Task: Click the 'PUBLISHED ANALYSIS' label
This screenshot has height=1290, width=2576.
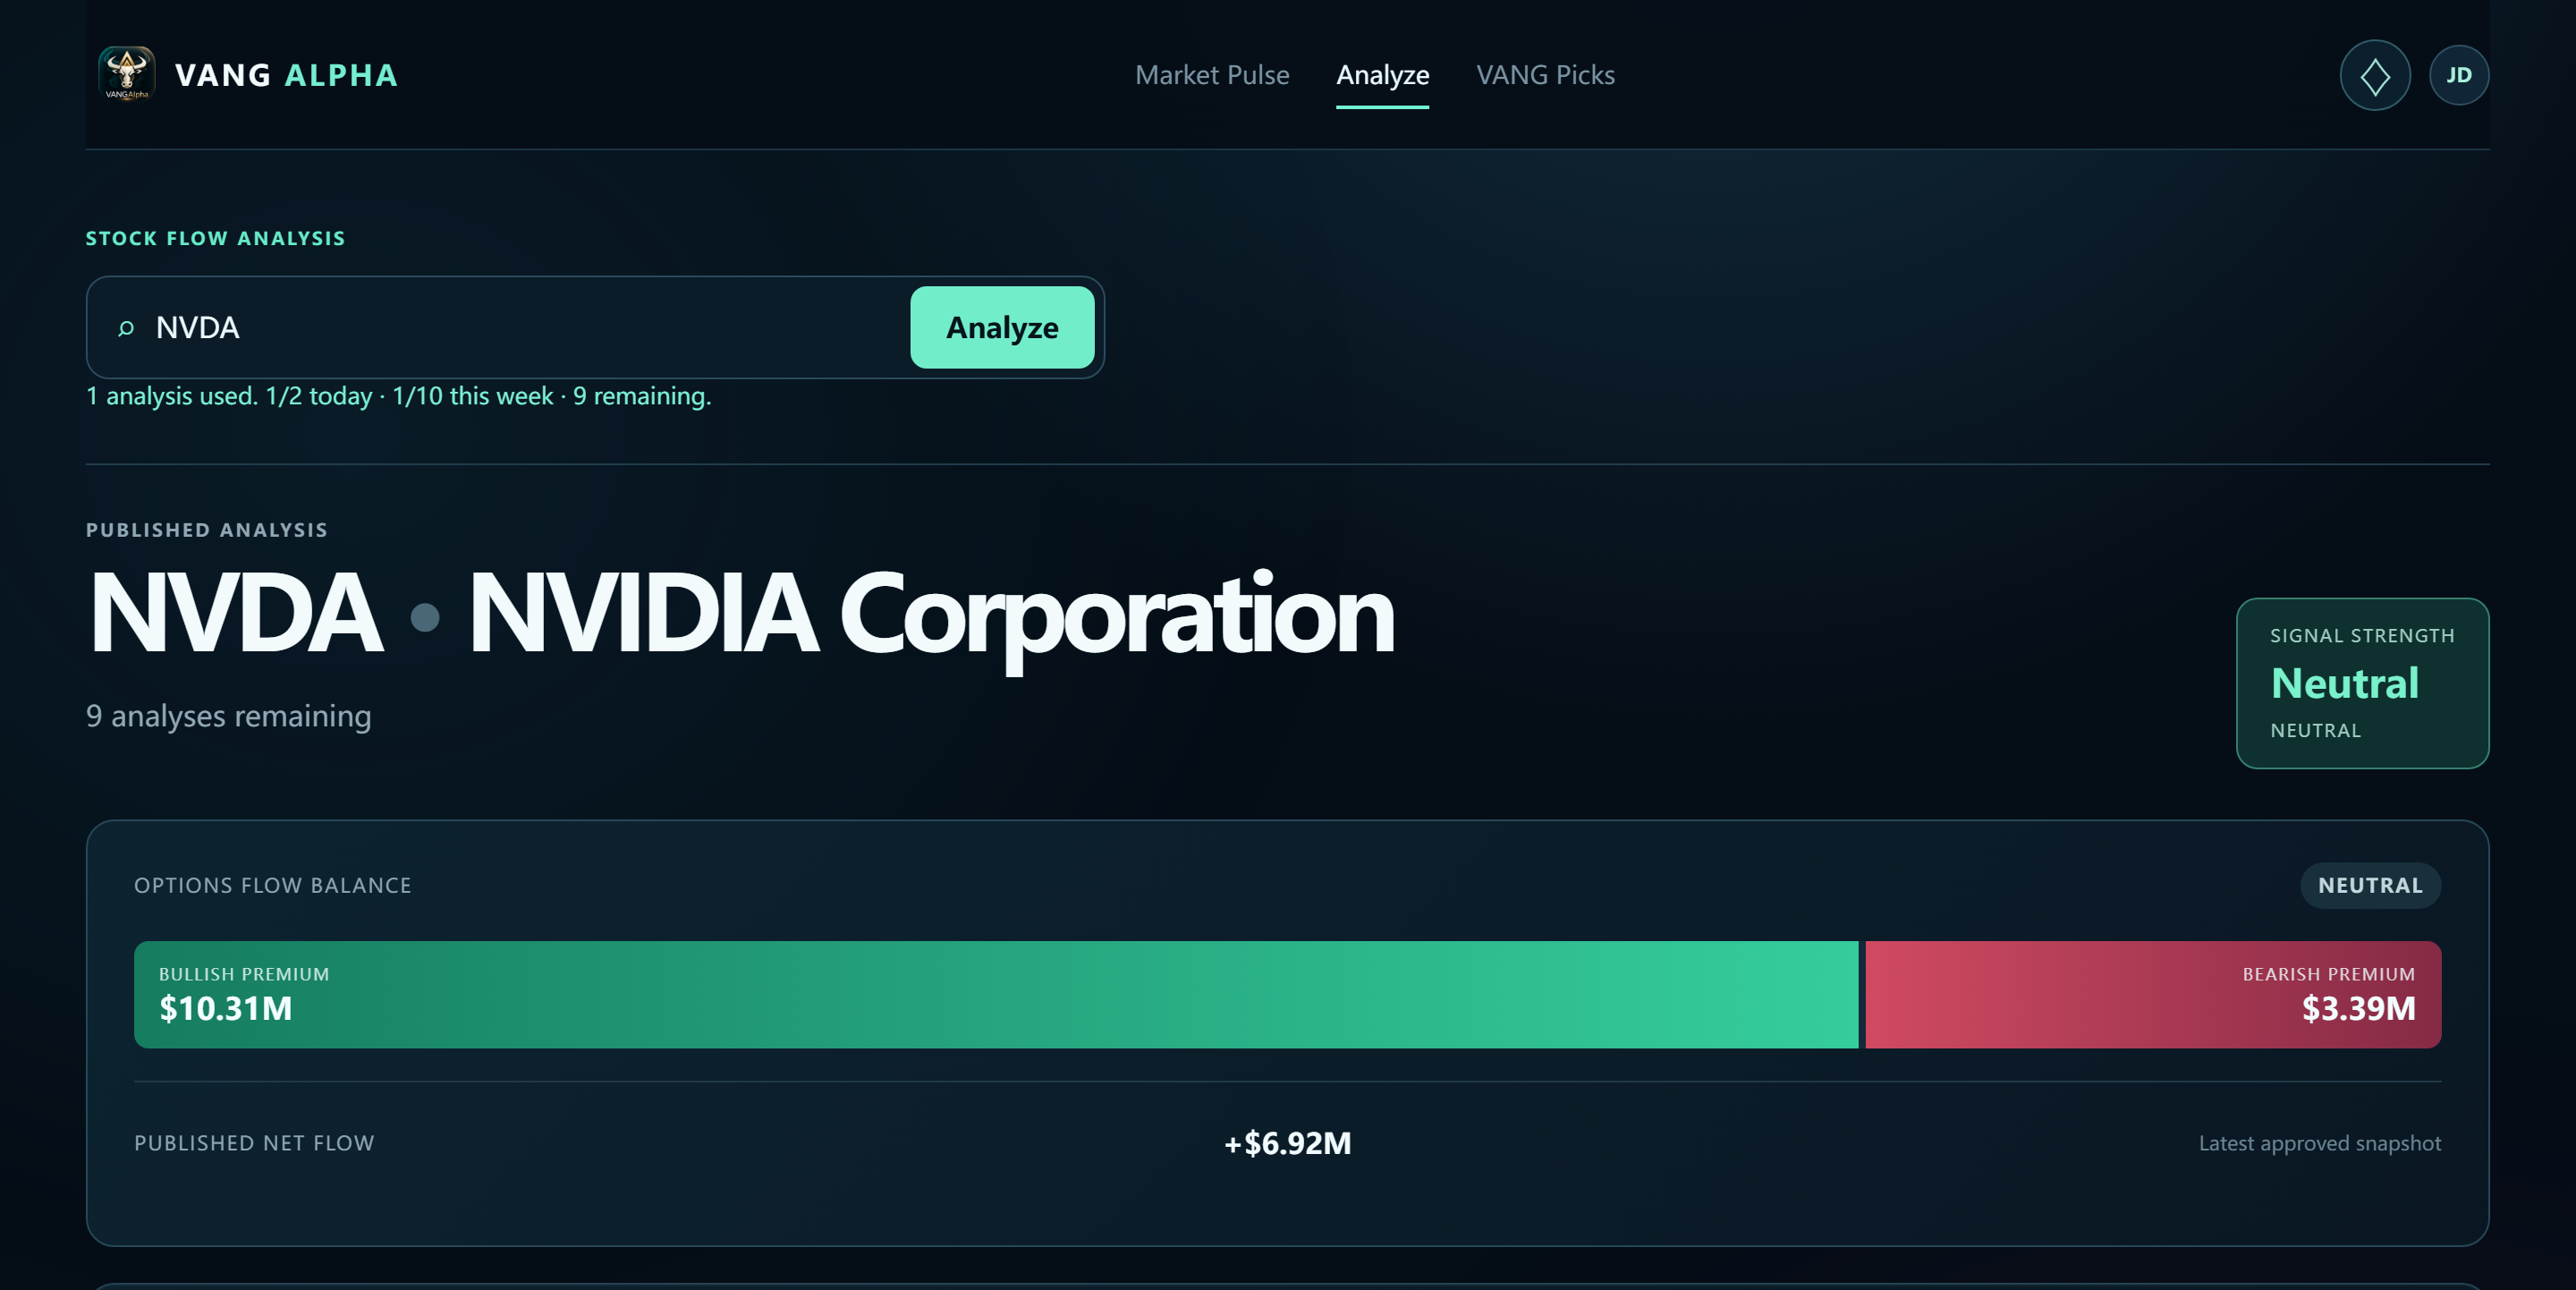Action: tap(207, 530)
